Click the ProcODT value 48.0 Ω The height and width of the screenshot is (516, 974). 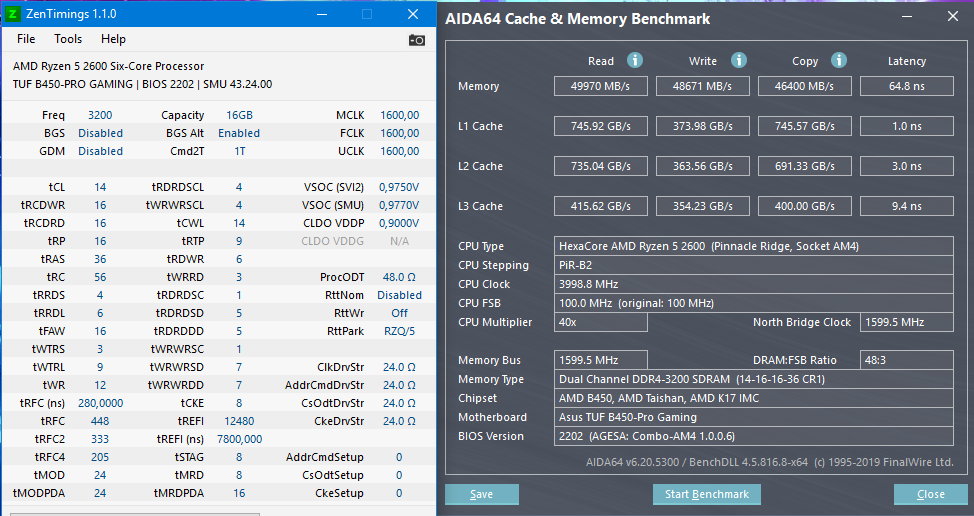click(399, 277)
